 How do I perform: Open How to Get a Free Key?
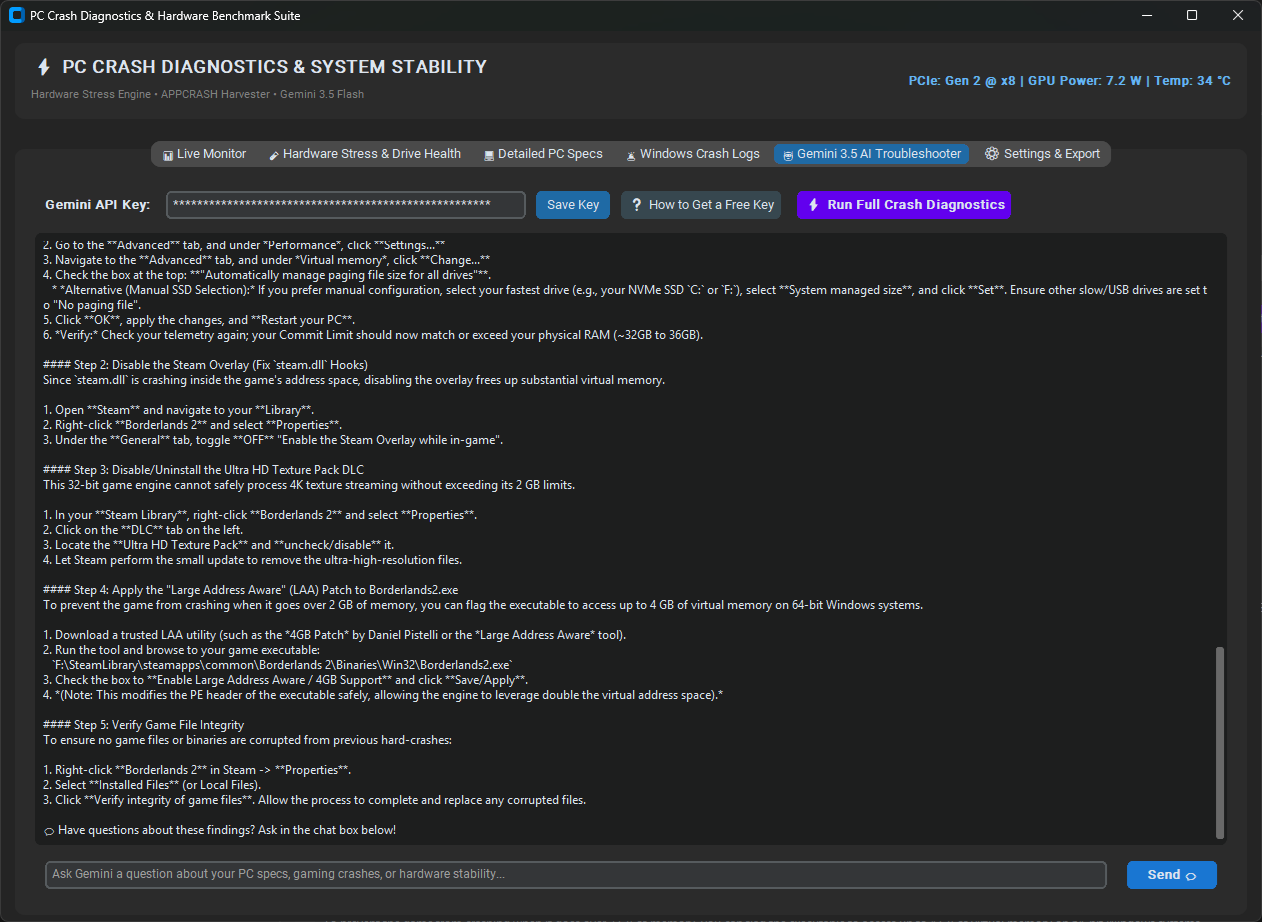pyautogui.click(x=701, y=204)
